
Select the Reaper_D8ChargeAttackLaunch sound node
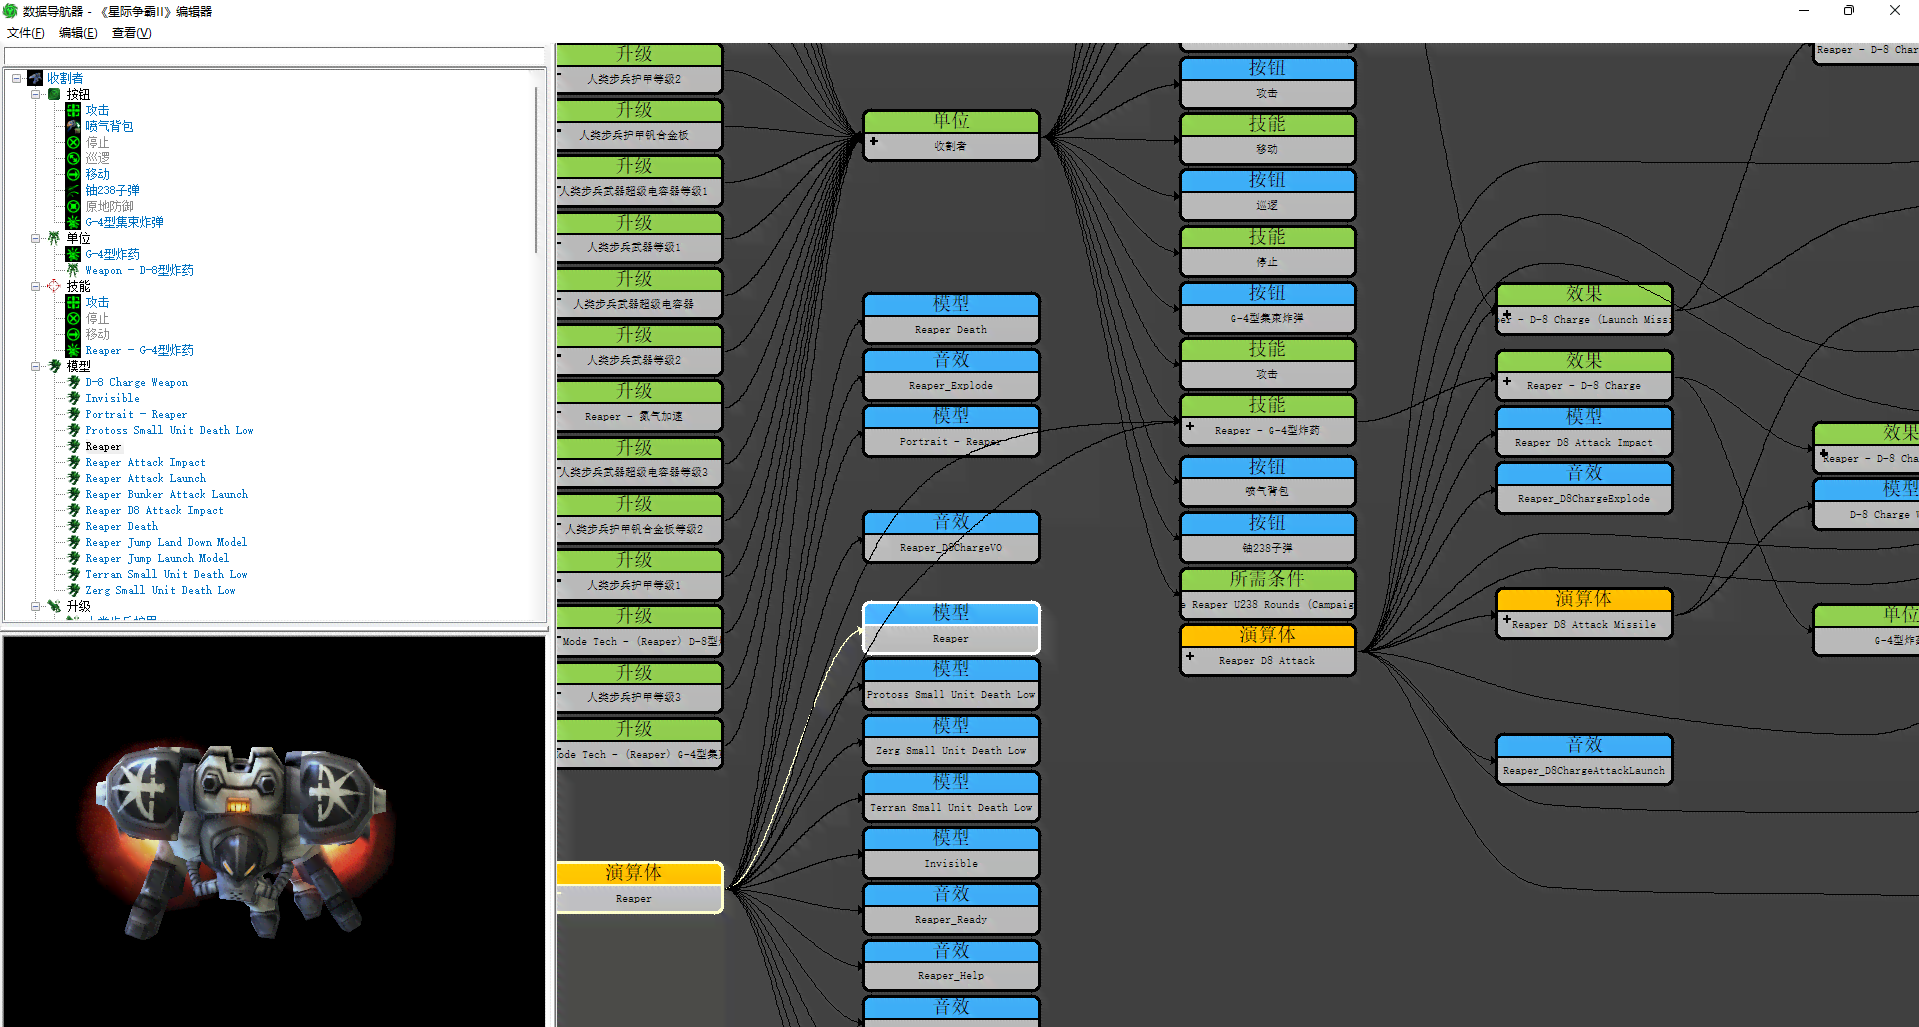pos(1584,759)
